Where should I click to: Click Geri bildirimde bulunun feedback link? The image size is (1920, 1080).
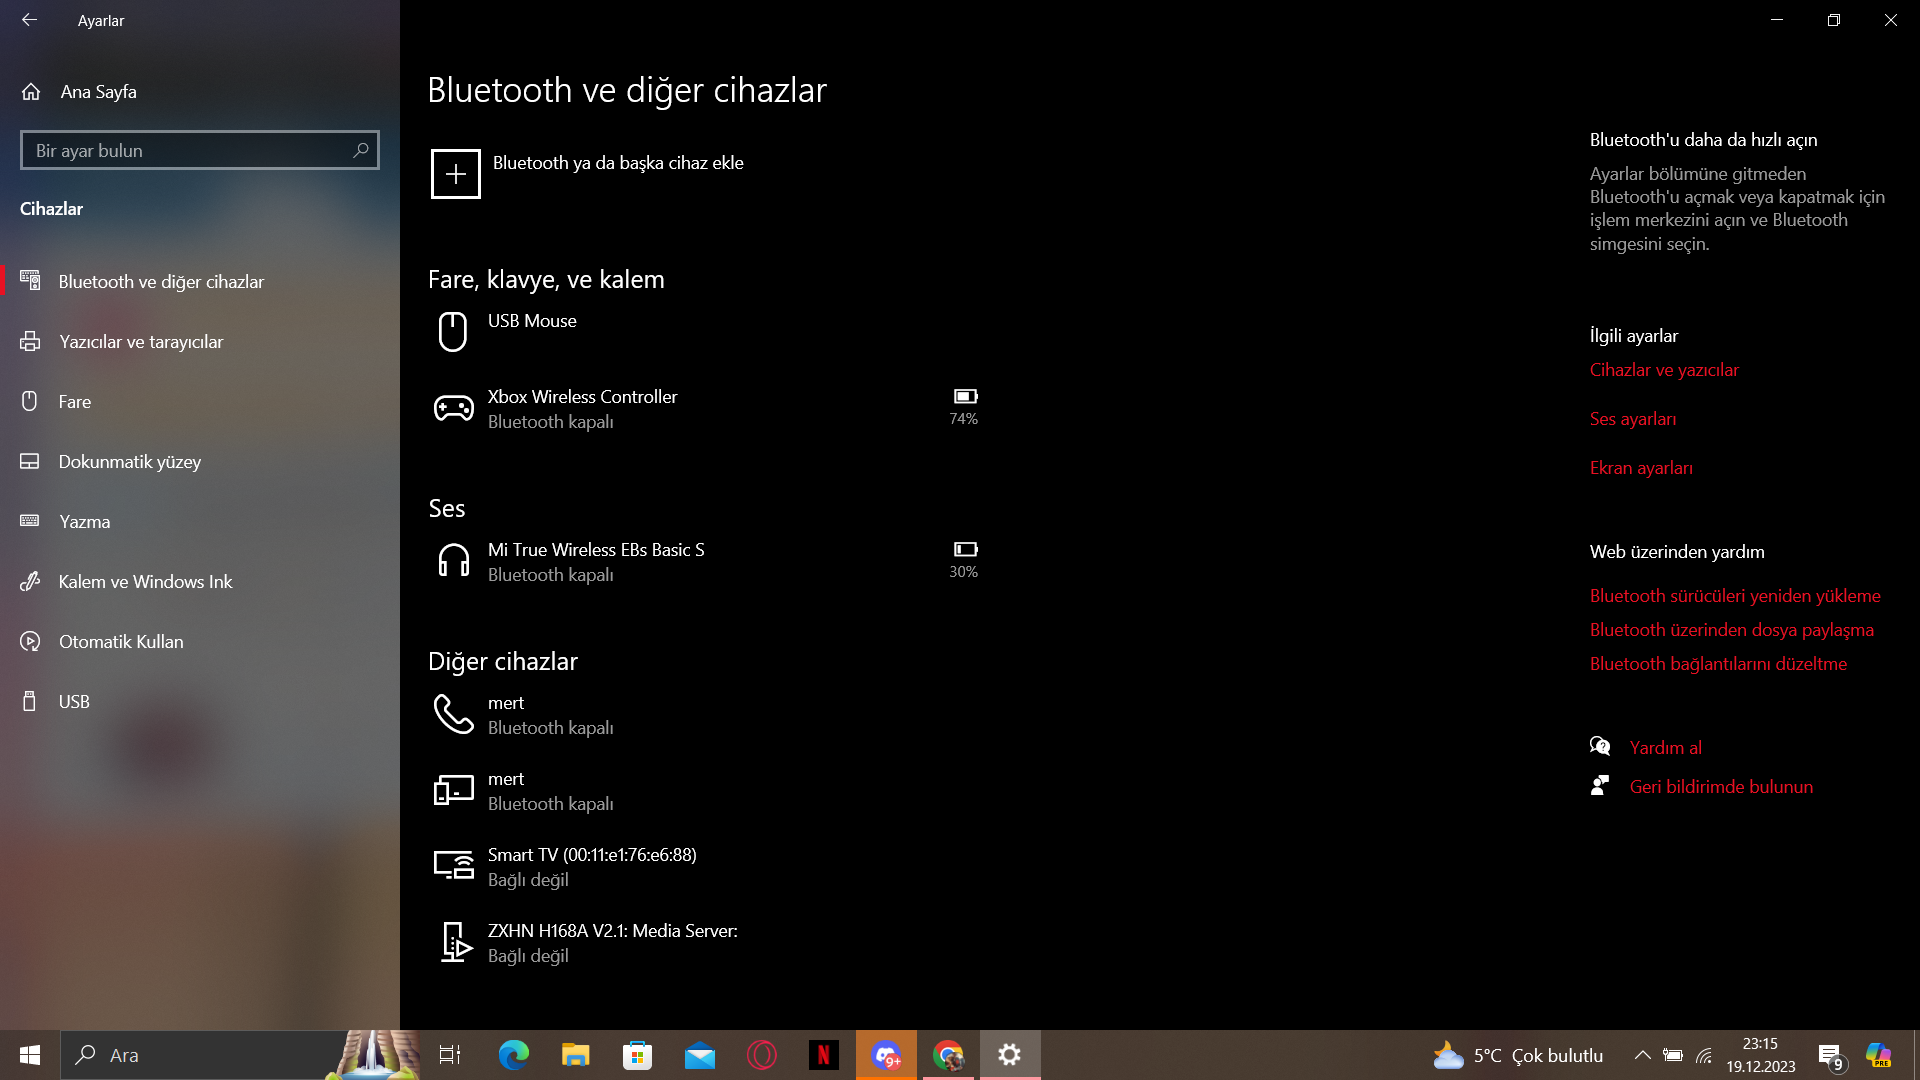pyautogui.click(x=1721, y=787)
